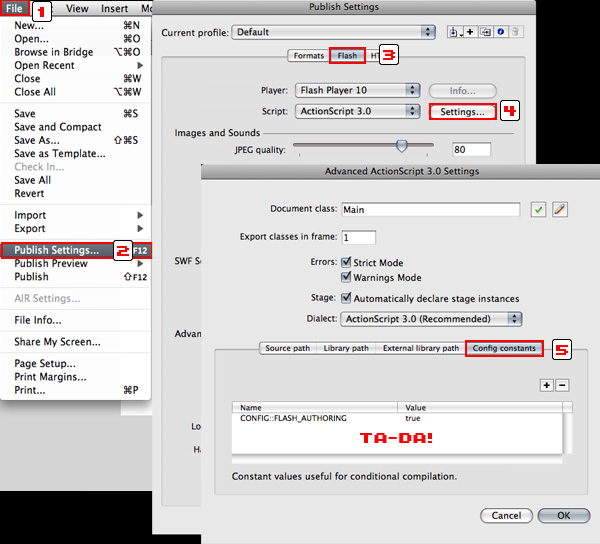Open the Current profile dropdown
The image size is (600, 544).
(334, 32)
